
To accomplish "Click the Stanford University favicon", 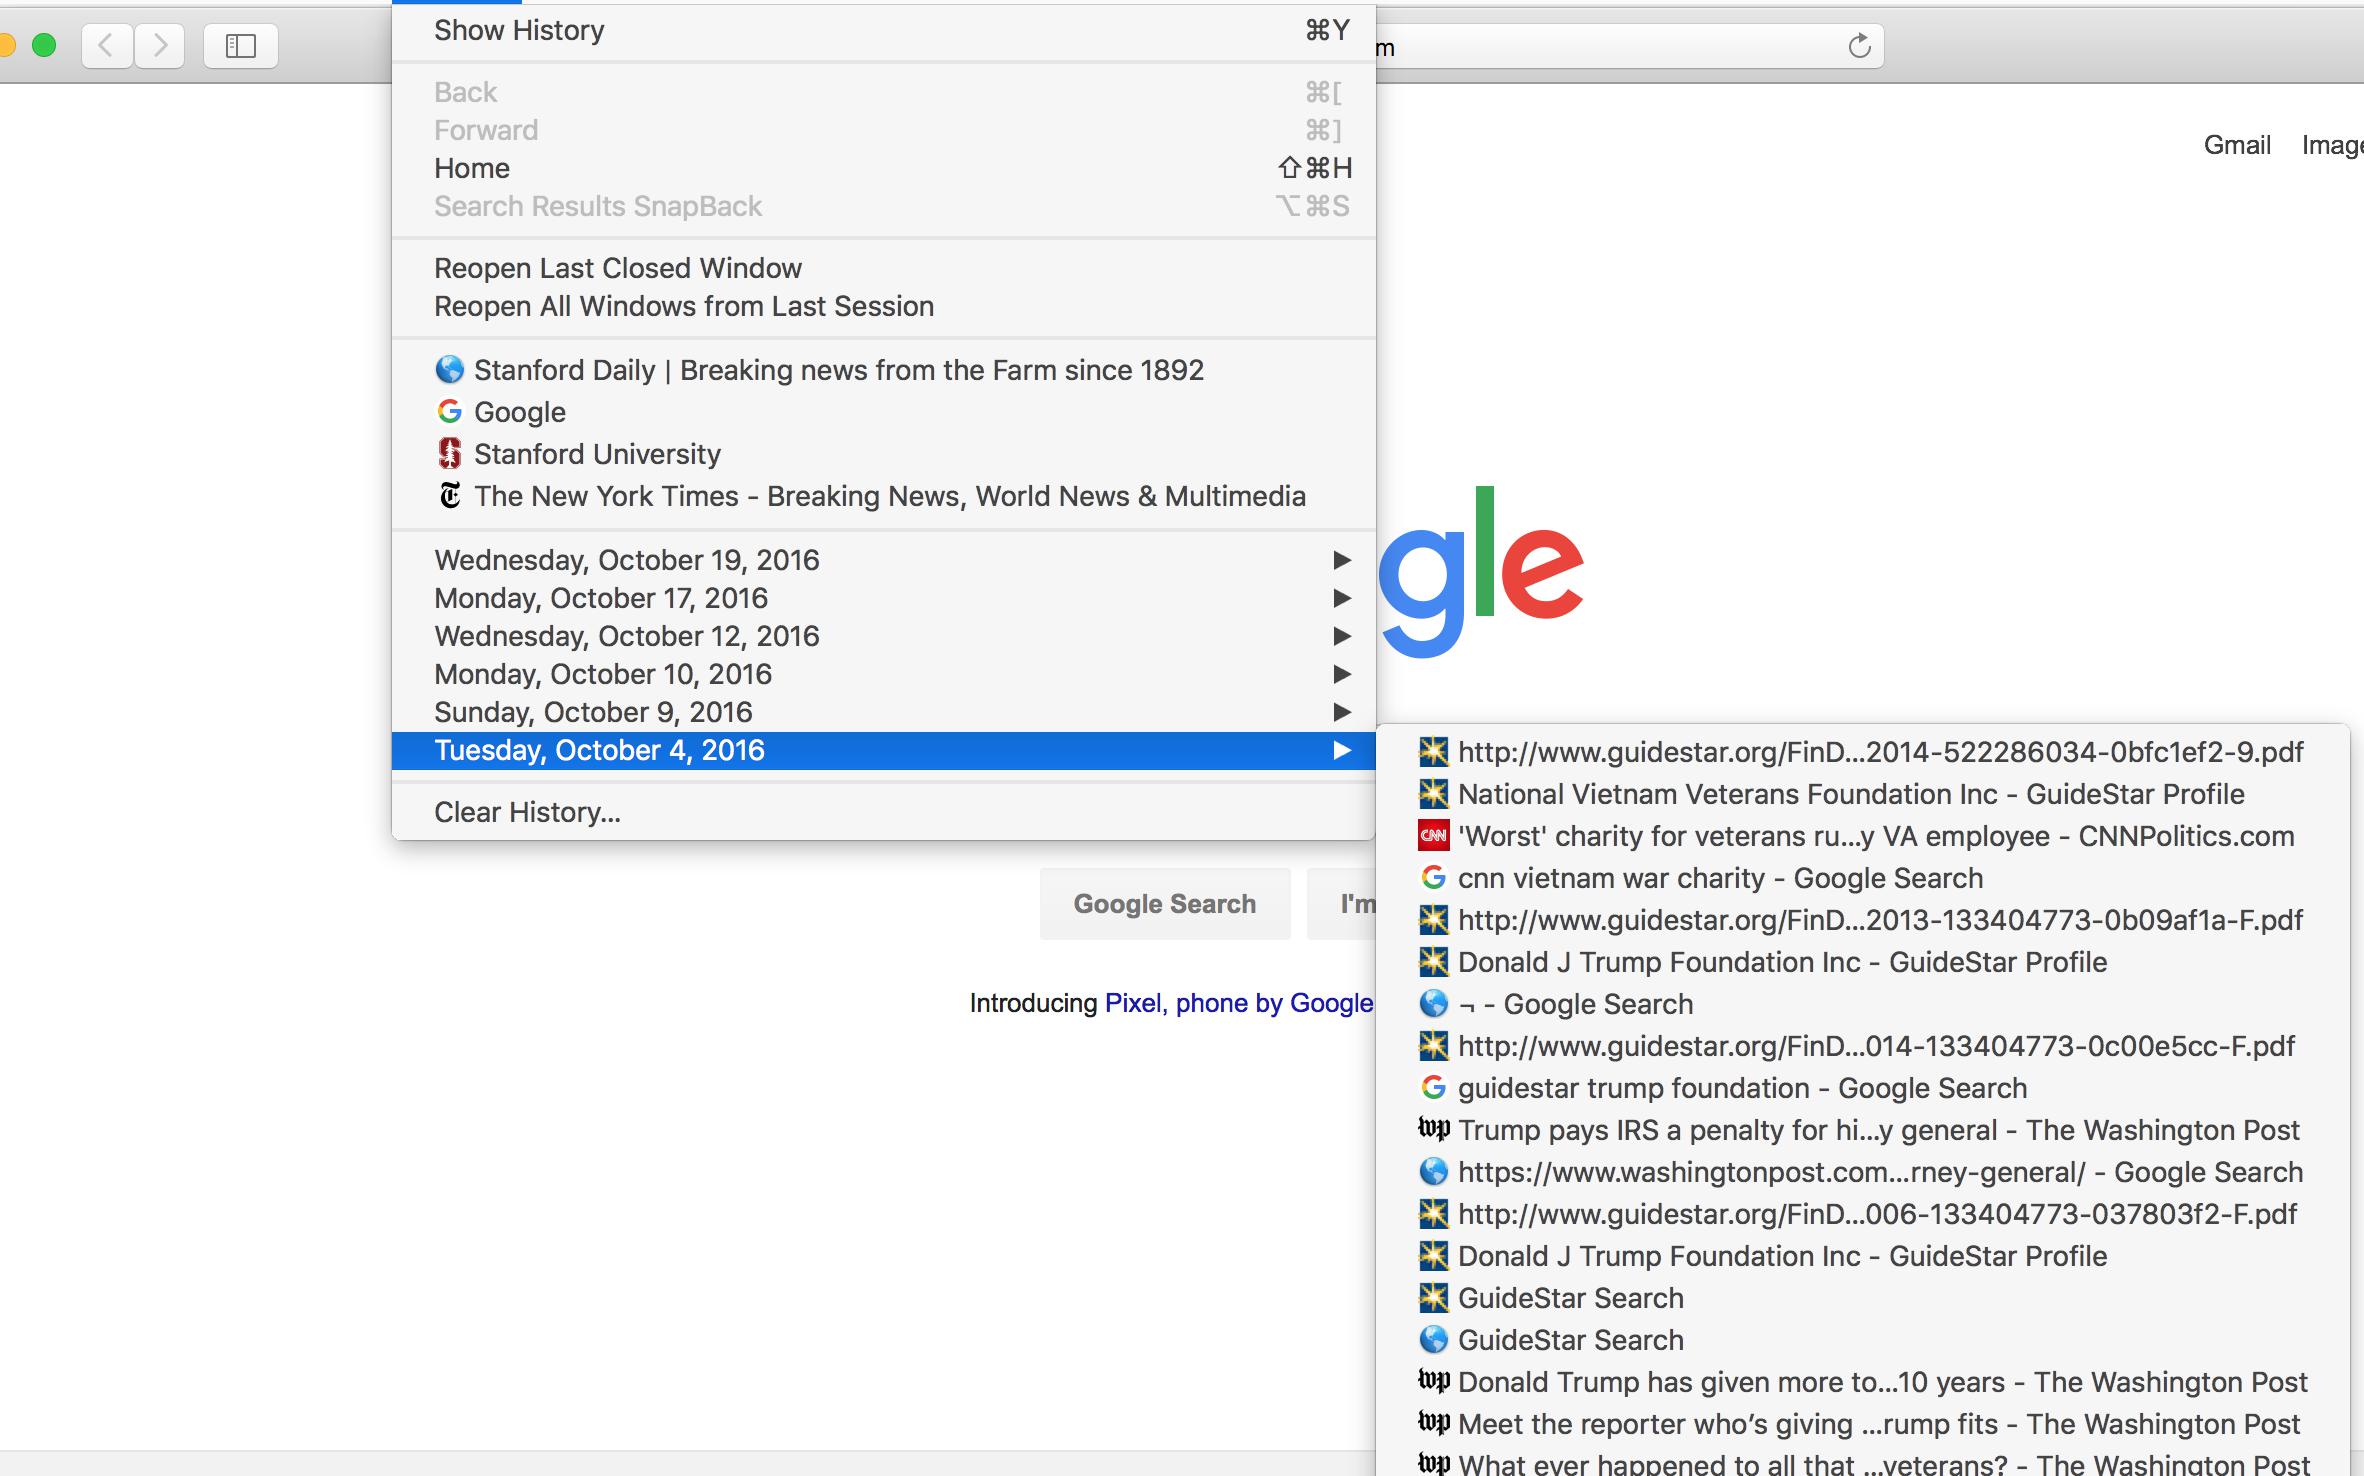I will (x=449, y=454).
